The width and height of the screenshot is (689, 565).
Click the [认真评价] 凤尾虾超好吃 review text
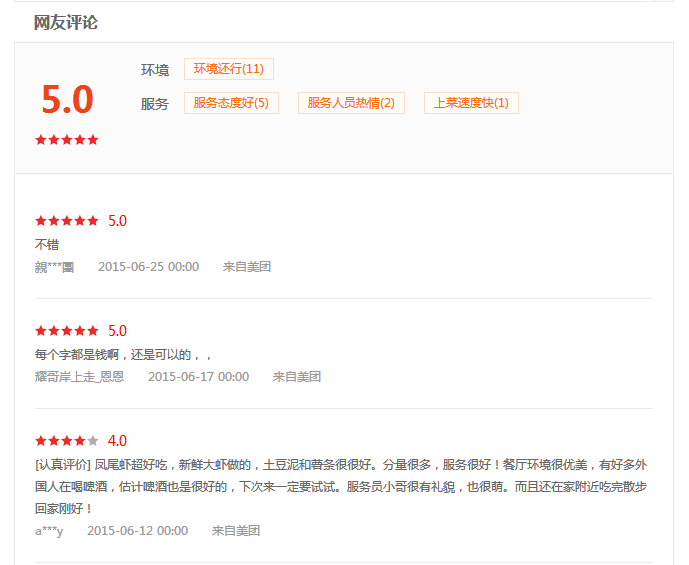[x=341, y=487]
